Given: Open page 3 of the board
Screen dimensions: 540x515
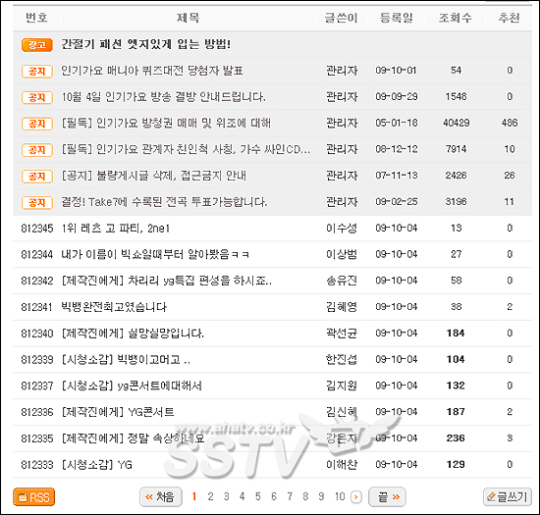Looking at the screenshot, I should 226,496.
